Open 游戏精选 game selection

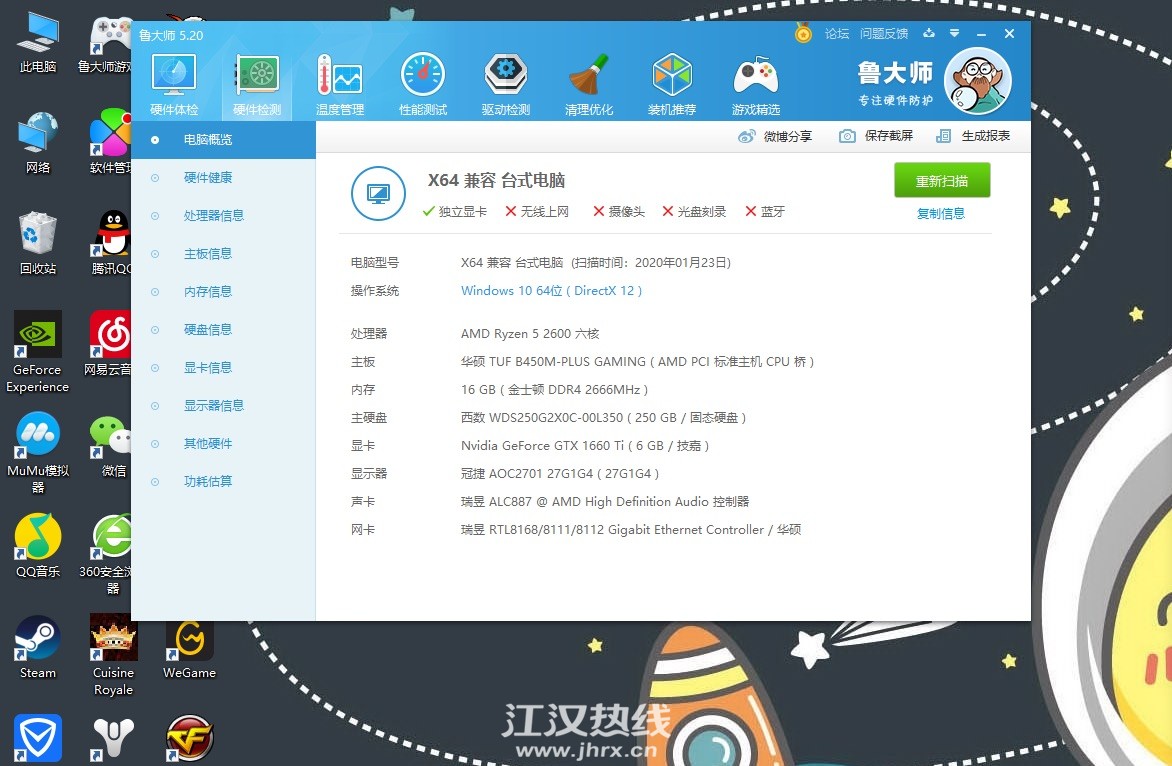tap(756, 84)
